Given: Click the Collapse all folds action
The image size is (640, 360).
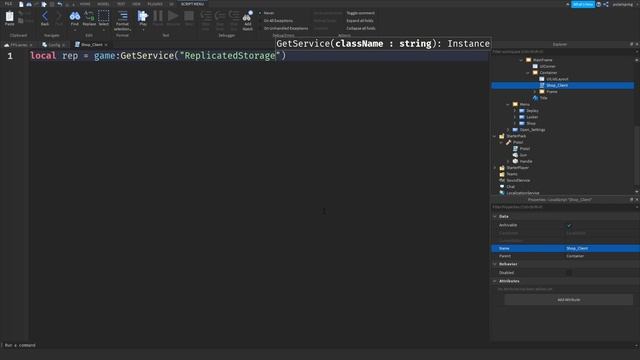Looking at the screenshot, I should [361, 29].
